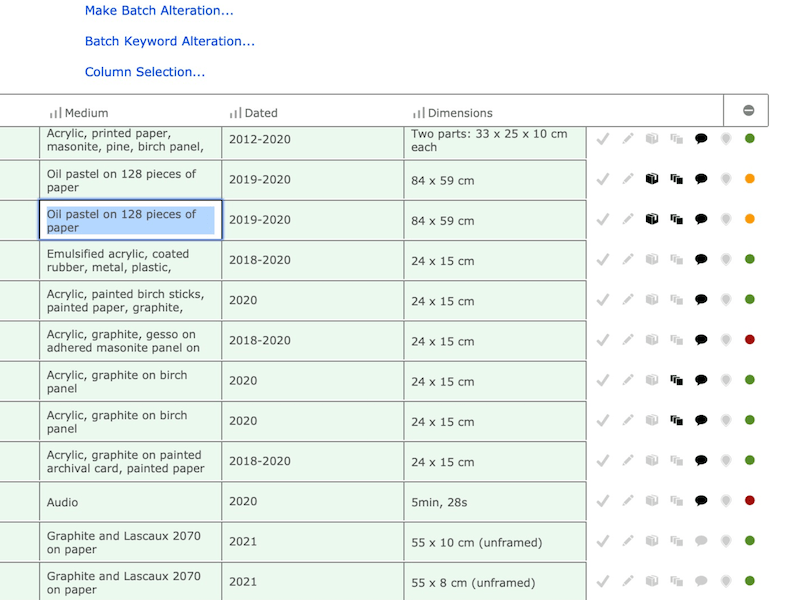
Task: Toggle the checkmark in Acrylic, printed paper row
Action: [602, 139]
